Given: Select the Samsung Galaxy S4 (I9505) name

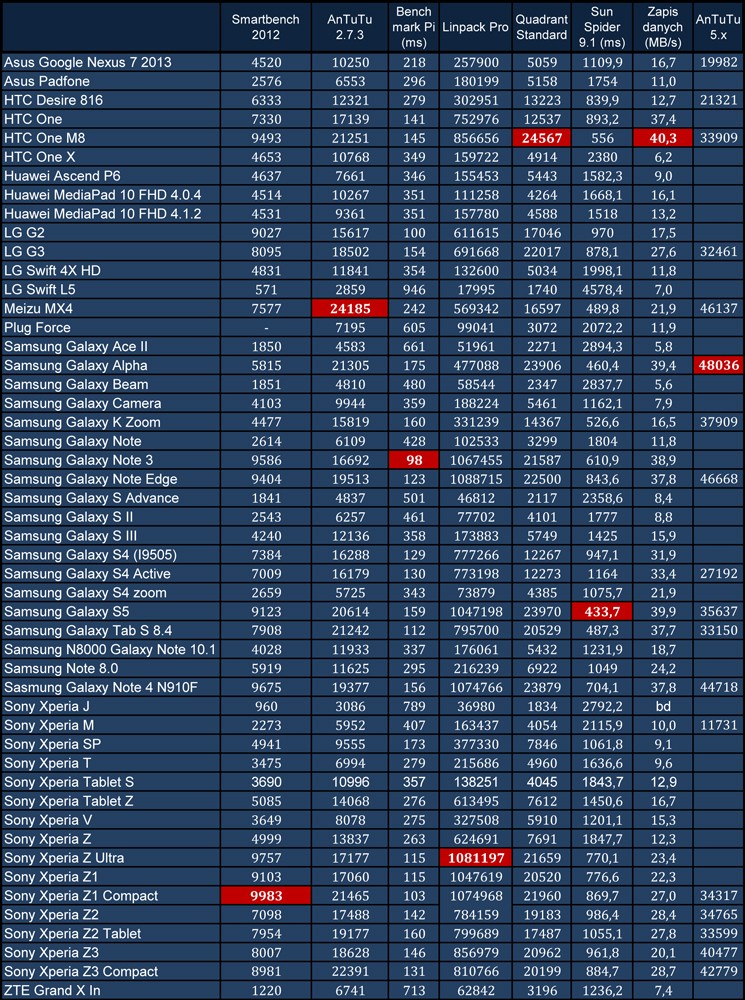Looking at the screenshot, I should point(90,555).
